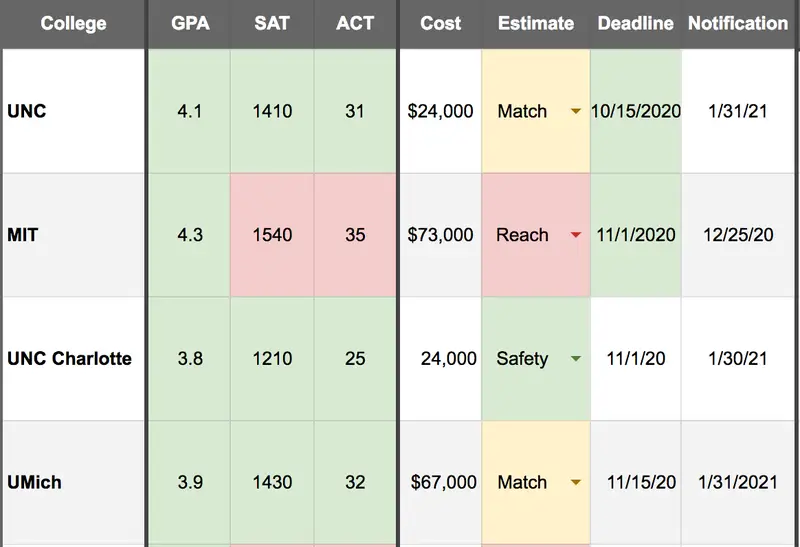Select the 10/15/2020 deadline cell
The height and width of the screenshot is (547, 800).
[635, 111]
